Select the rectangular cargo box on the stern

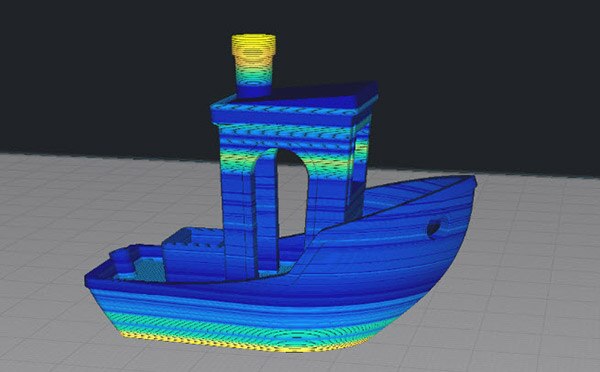[193, 255]
